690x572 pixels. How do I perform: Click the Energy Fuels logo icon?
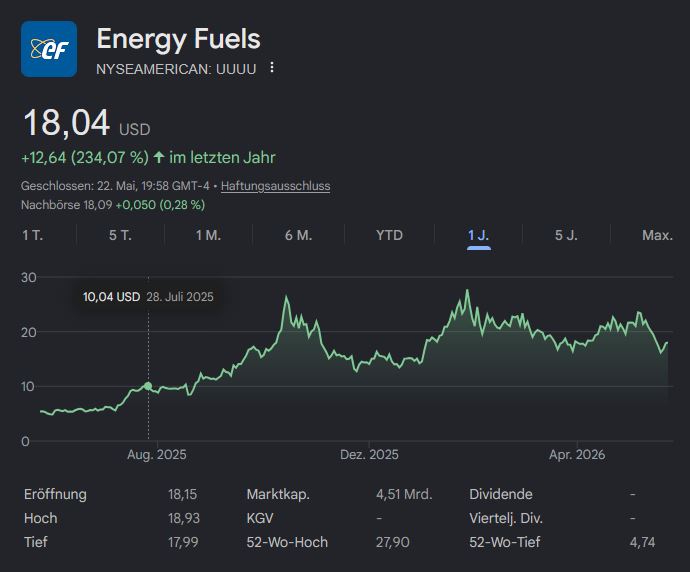pos(49,49)
